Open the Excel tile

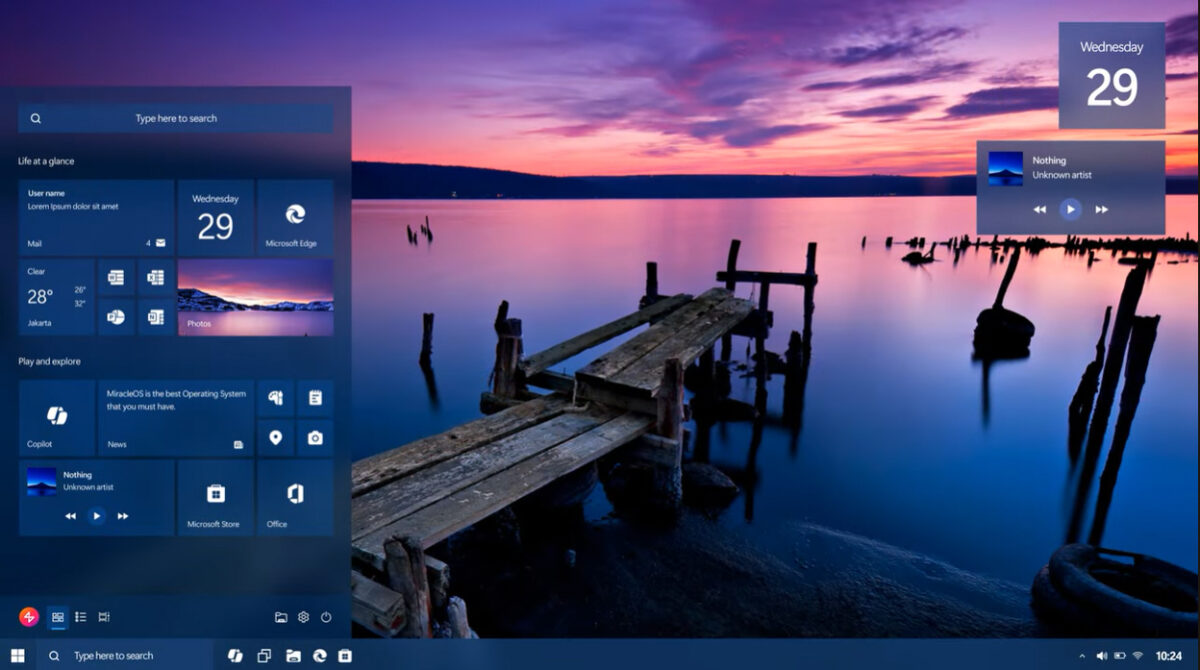click(155, 277)
